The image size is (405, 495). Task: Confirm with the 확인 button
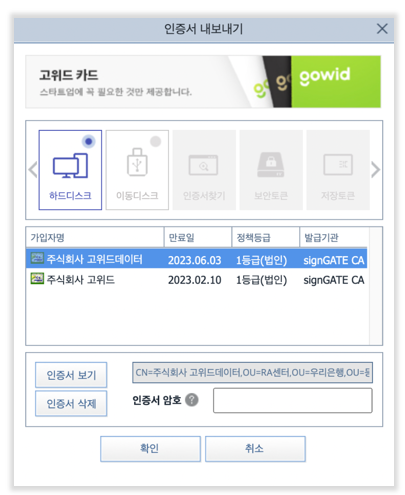150,448
